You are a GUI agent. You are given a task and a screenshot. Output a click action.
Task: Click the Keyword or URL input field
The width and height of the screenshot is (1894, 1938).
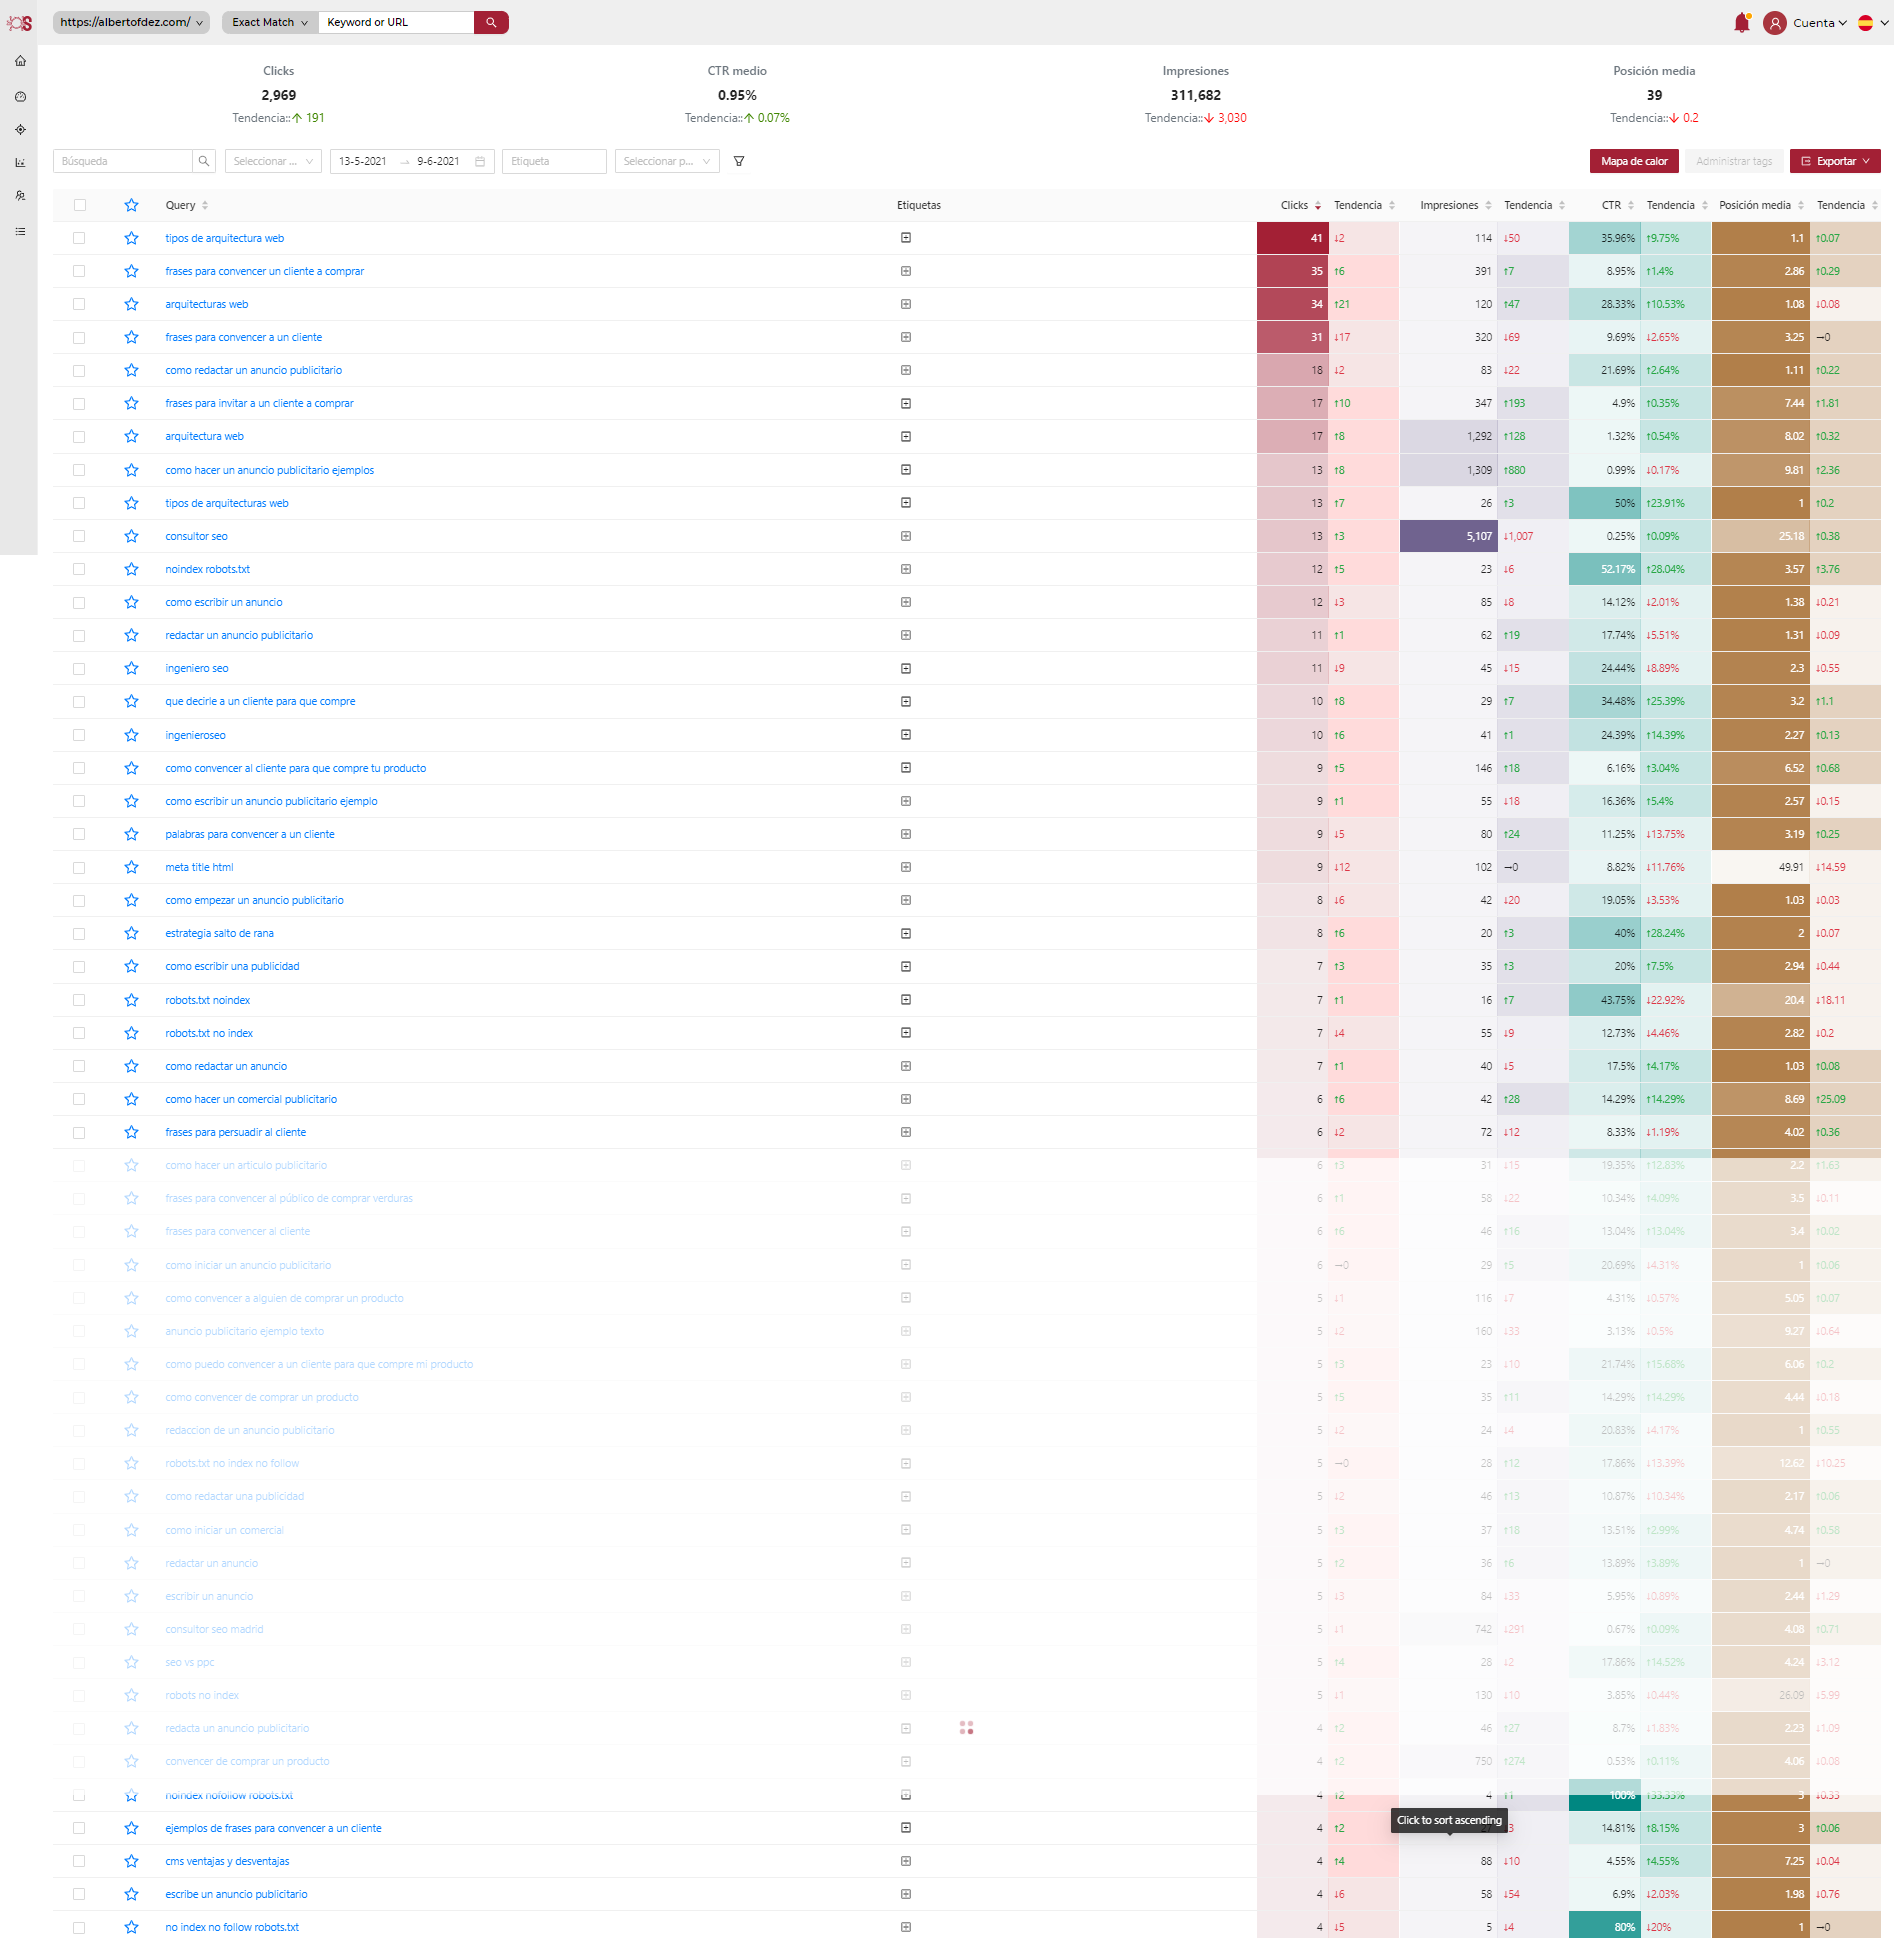pyautogui.click(x=396, y=22)
